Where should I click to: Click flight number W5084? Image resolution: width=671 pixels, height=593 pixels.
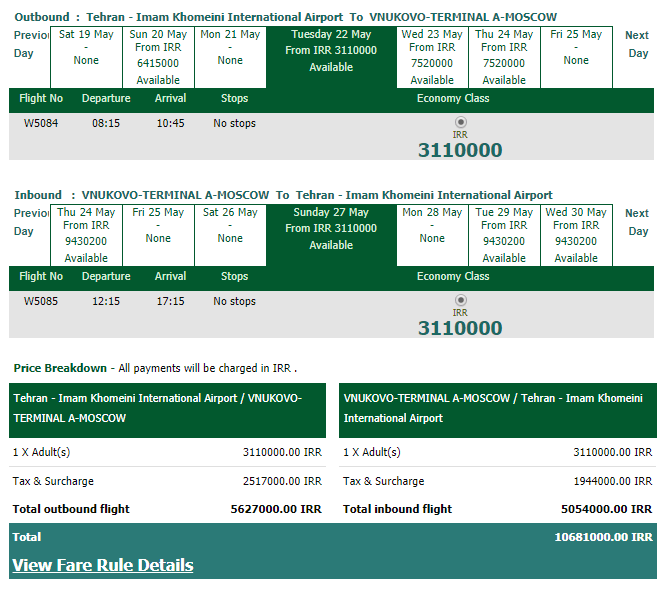[41, 123]
